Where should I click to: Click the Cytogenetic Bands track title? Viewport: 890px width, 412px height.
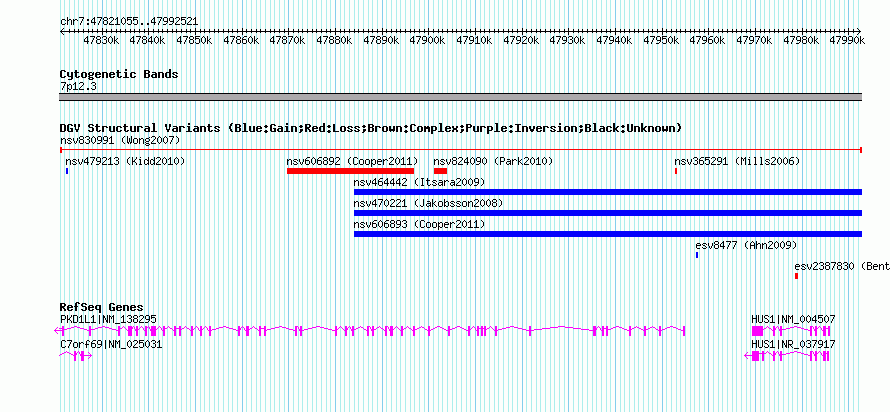119,74
